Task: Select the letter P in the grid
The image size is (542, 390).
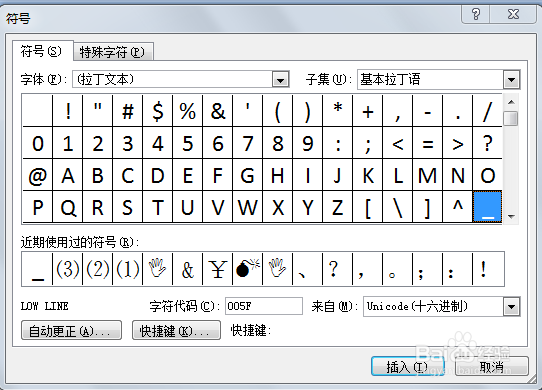Action: click(37, 207)
